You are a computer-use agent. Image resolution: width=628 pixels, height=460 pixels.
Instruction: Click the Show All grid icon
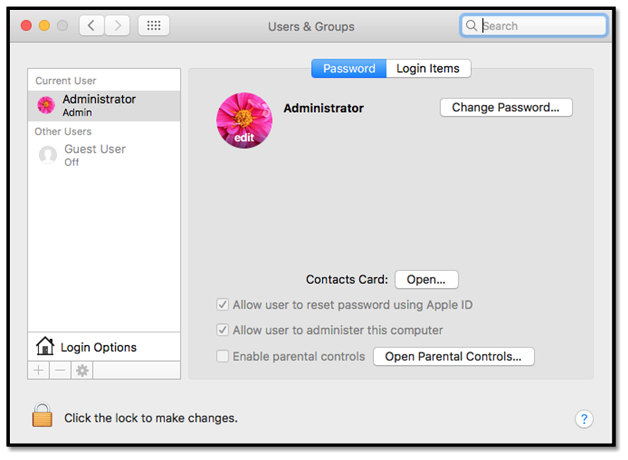(153, 26)
